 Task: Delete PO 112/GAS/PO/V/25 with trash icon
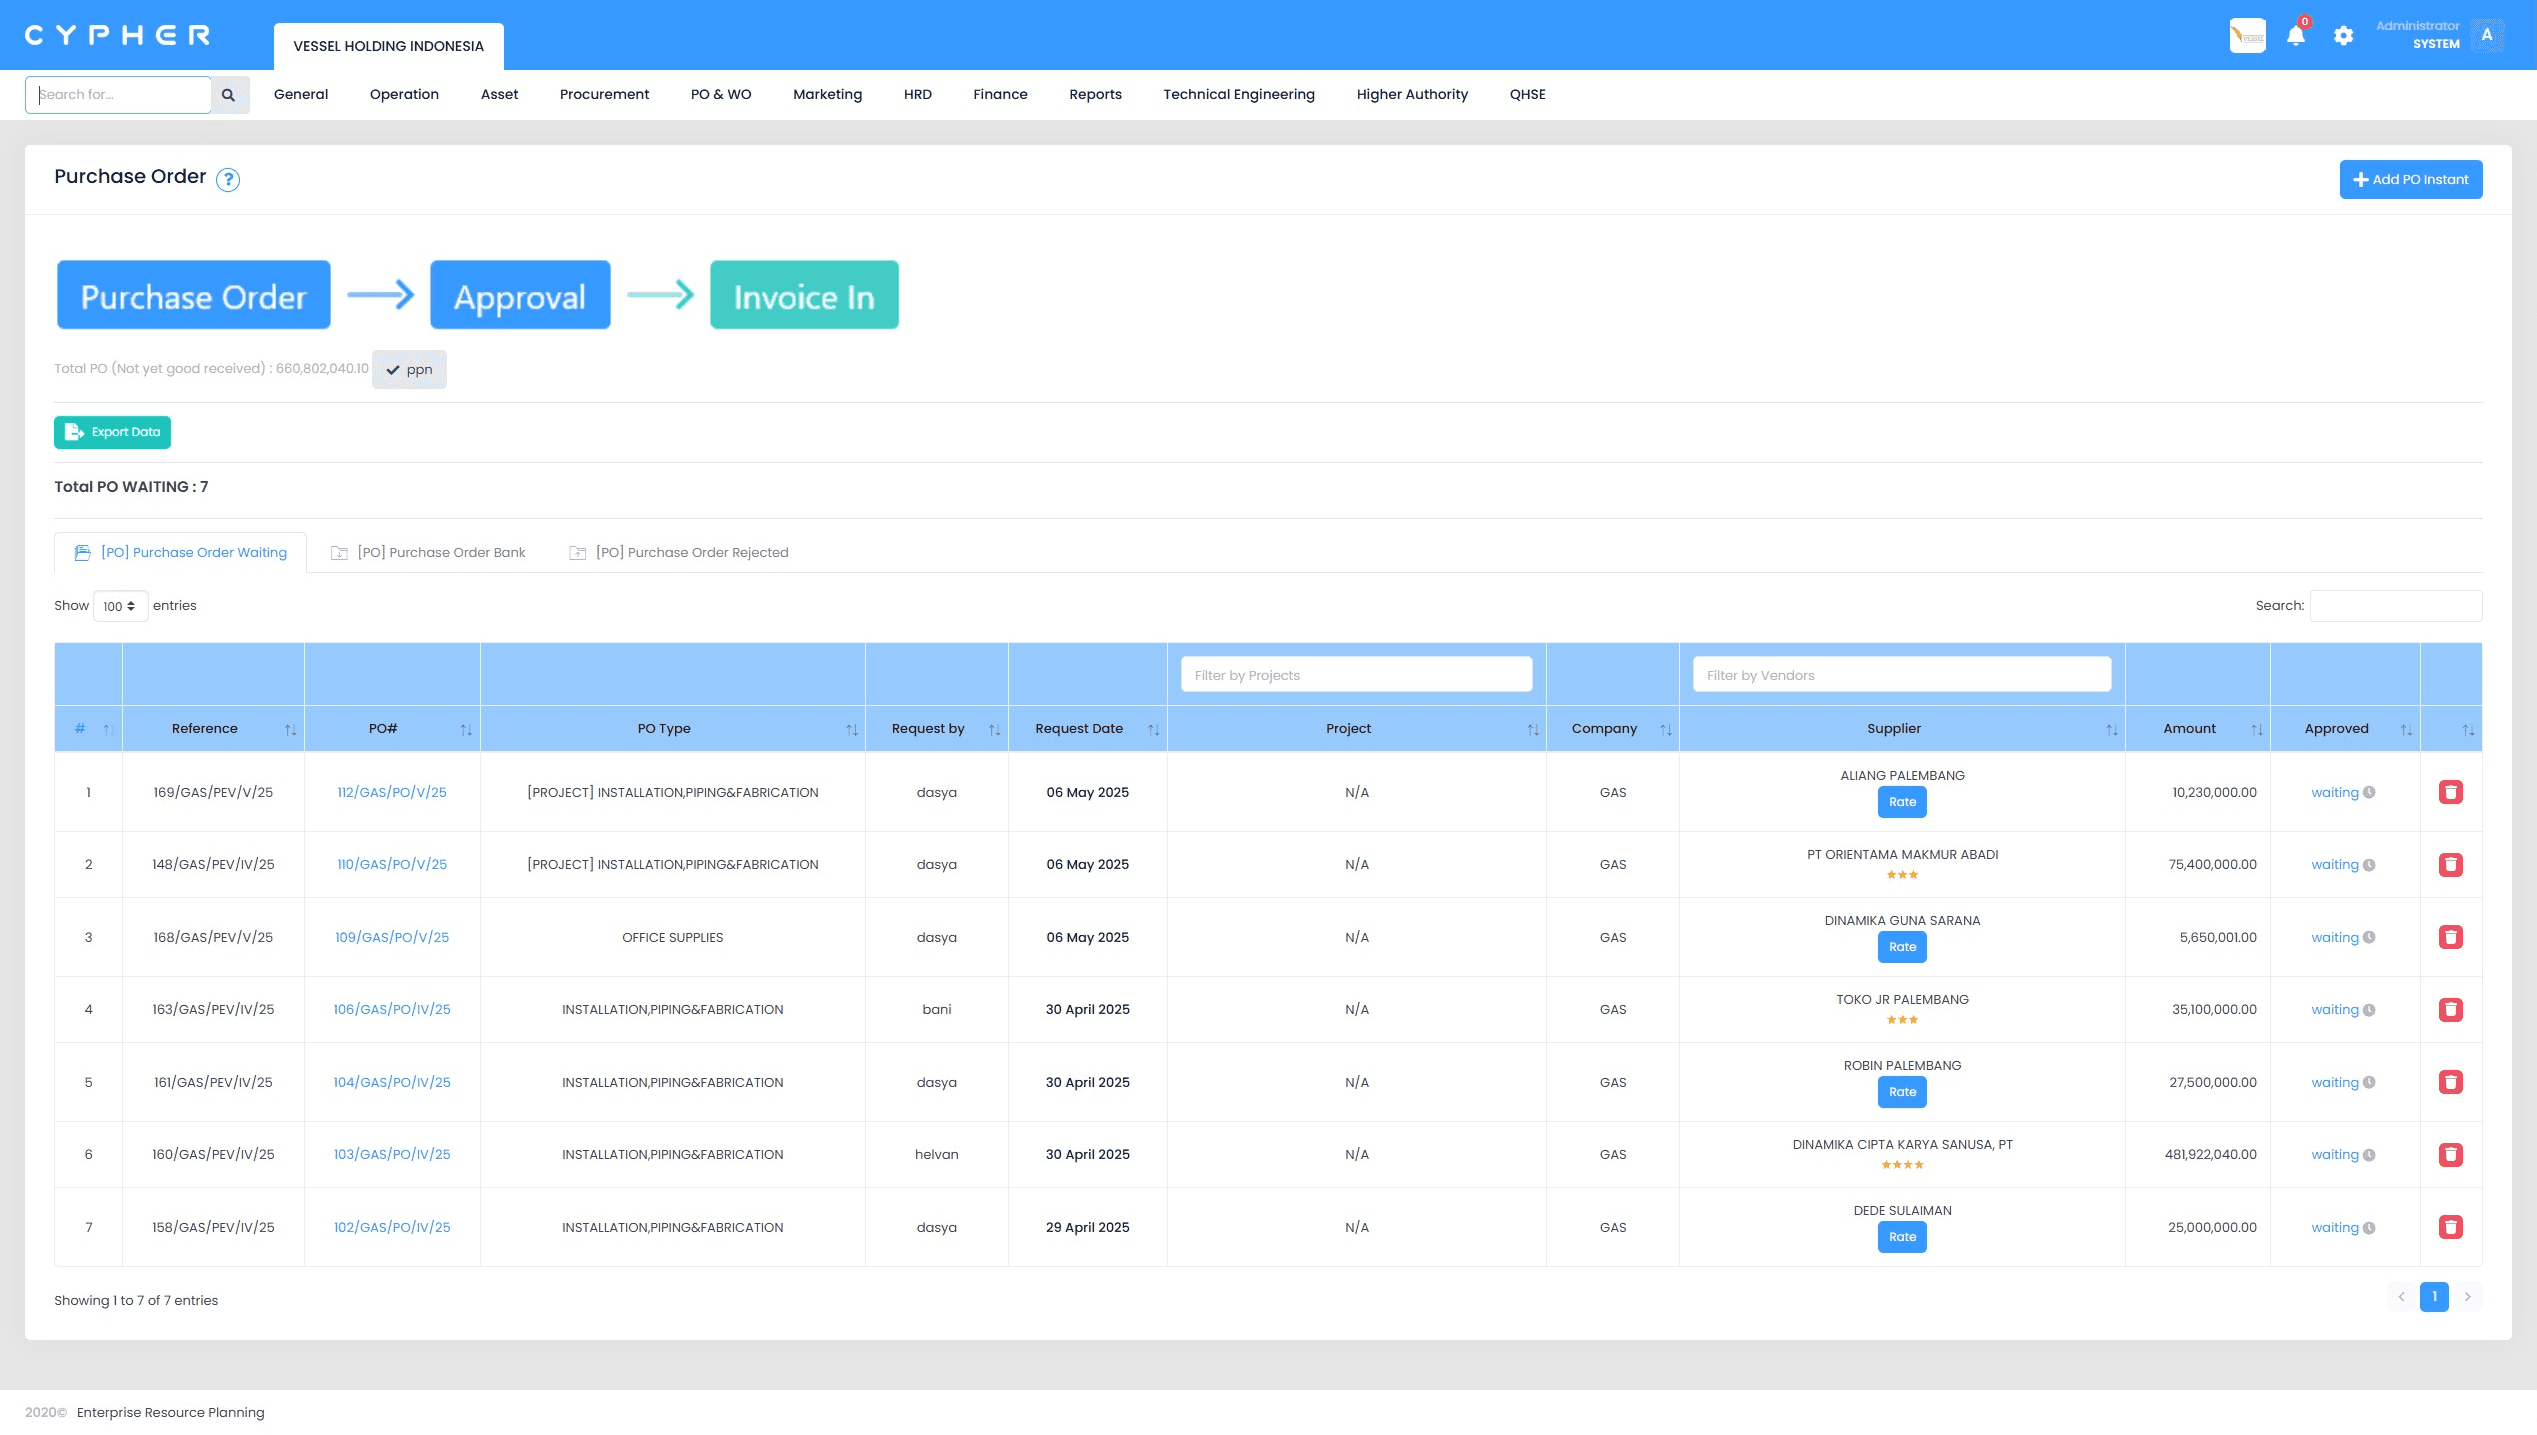point(2451,792)
